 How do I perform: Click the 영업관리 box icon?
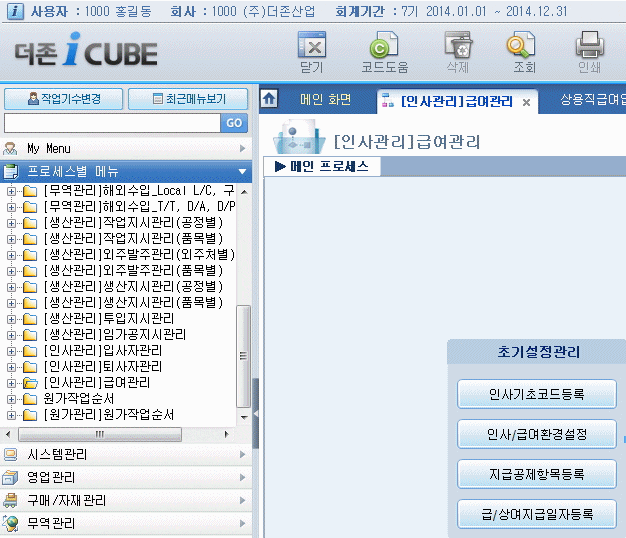point(10,477)
